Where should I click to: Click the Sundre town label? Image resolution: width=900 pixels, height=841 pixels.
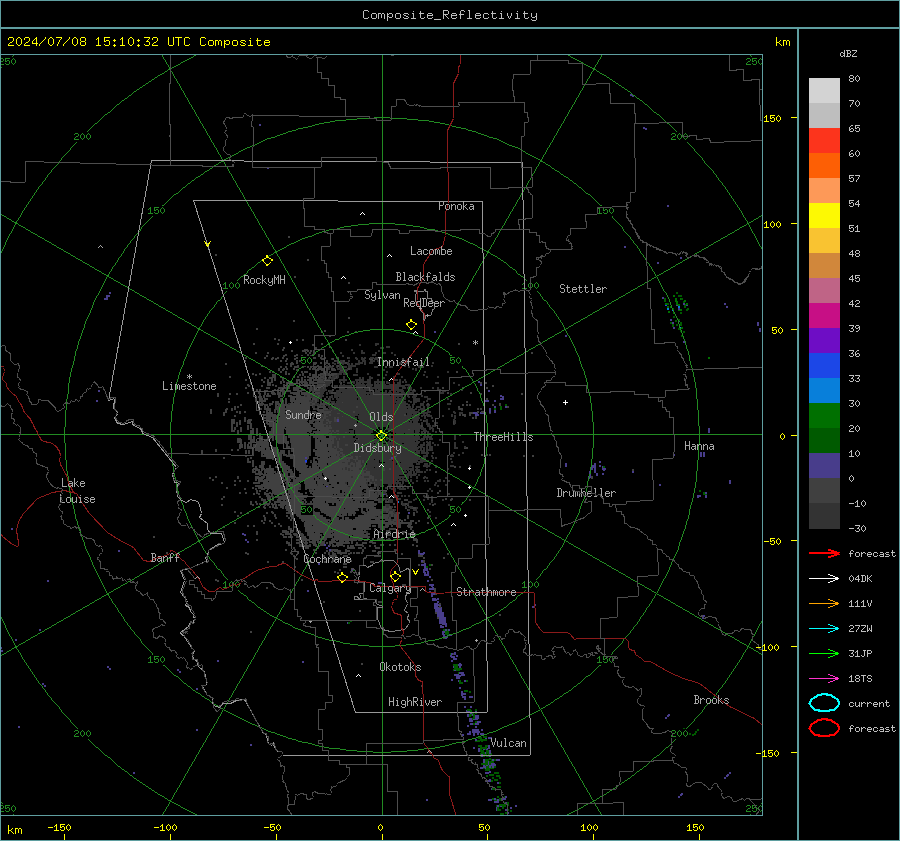coord(303,414)
